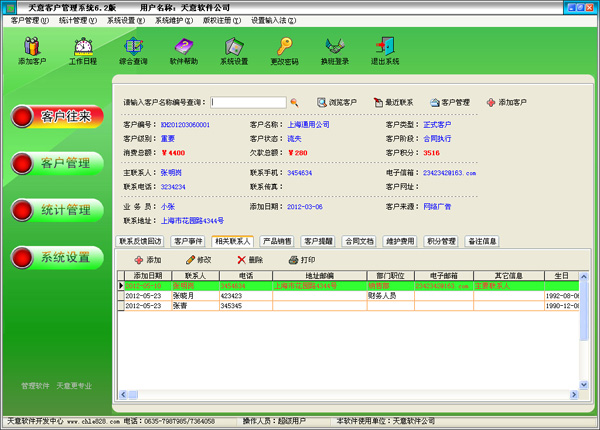Click the search magnifier next to query box
This screenshot has width=600, height=430.
tap(294, 102)
